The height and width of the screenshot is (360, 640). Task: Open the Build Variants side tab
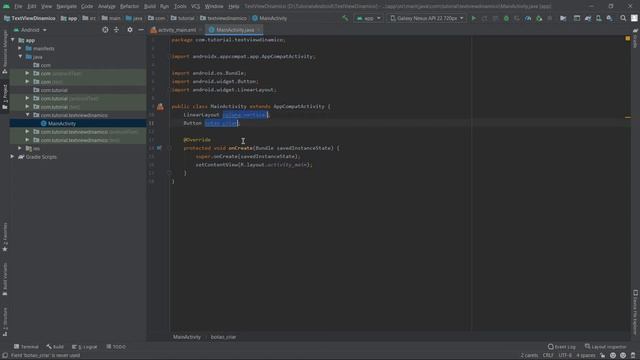tap(5, 279)
